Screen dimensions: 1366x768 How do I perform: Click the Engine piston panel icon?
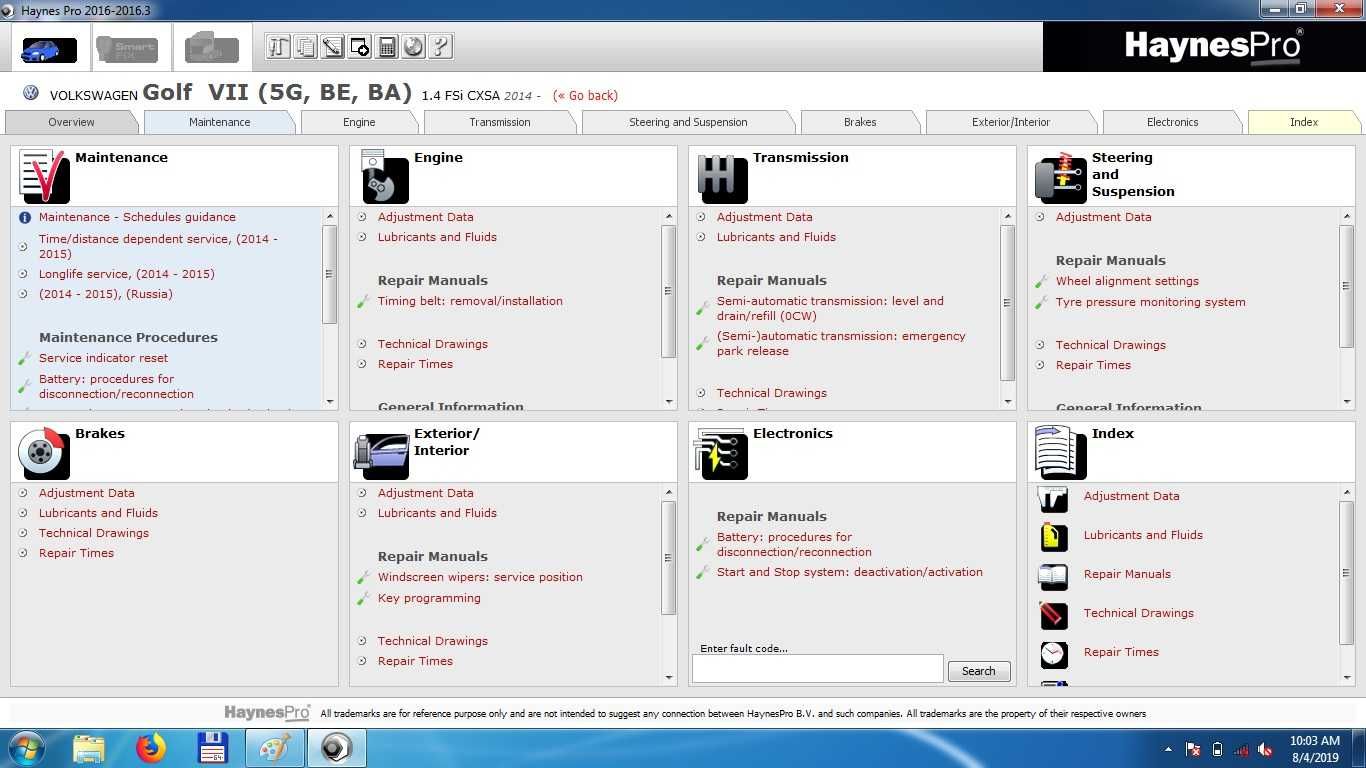384,176
